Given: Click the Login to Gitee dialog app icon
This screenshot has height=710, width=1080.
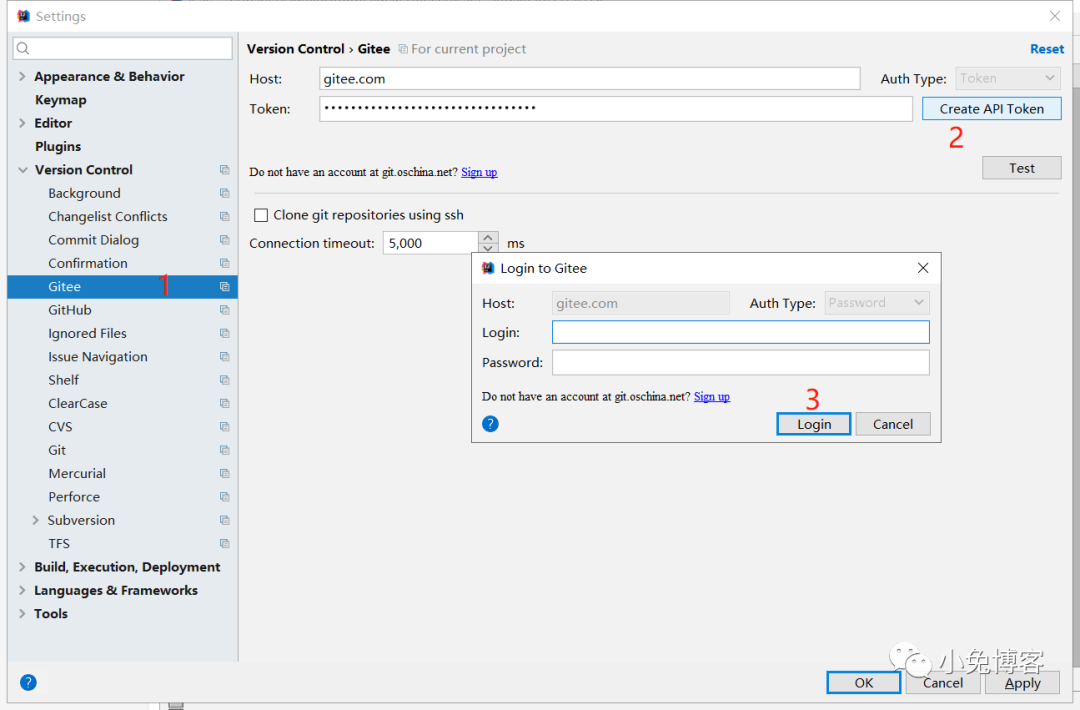Looking at the screenshot, I should point(488,268).
